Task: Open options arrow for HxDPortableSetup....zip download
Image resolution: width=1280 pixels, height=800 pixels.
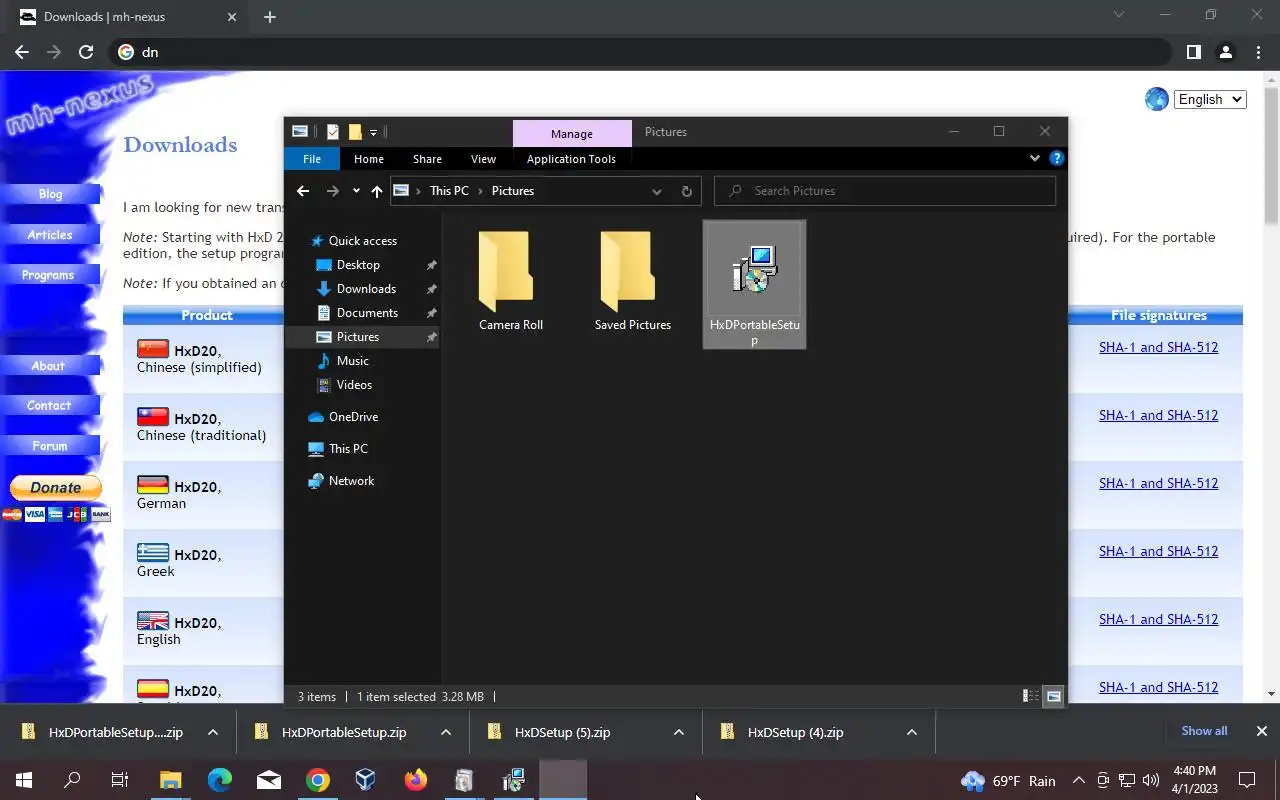Action: 213,732
